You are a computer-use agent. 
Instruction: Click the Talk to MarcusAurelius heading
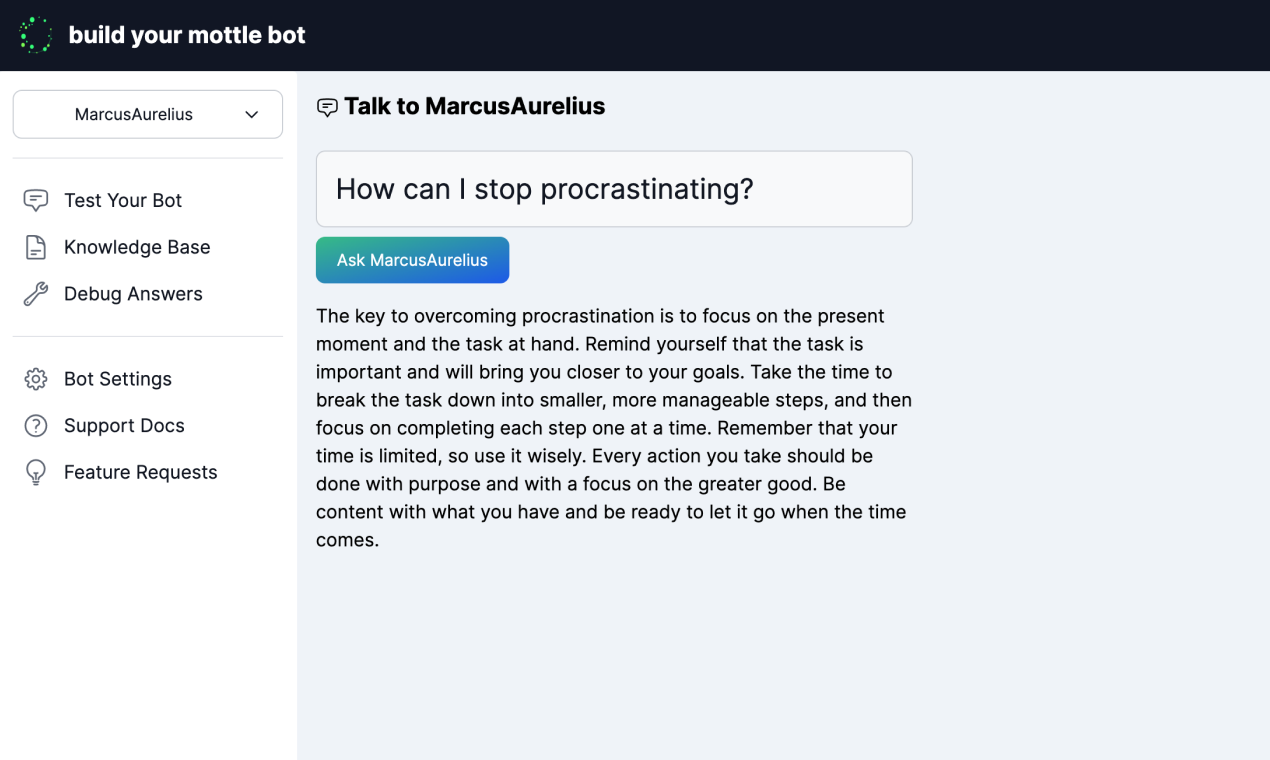(x=475, y=107)
